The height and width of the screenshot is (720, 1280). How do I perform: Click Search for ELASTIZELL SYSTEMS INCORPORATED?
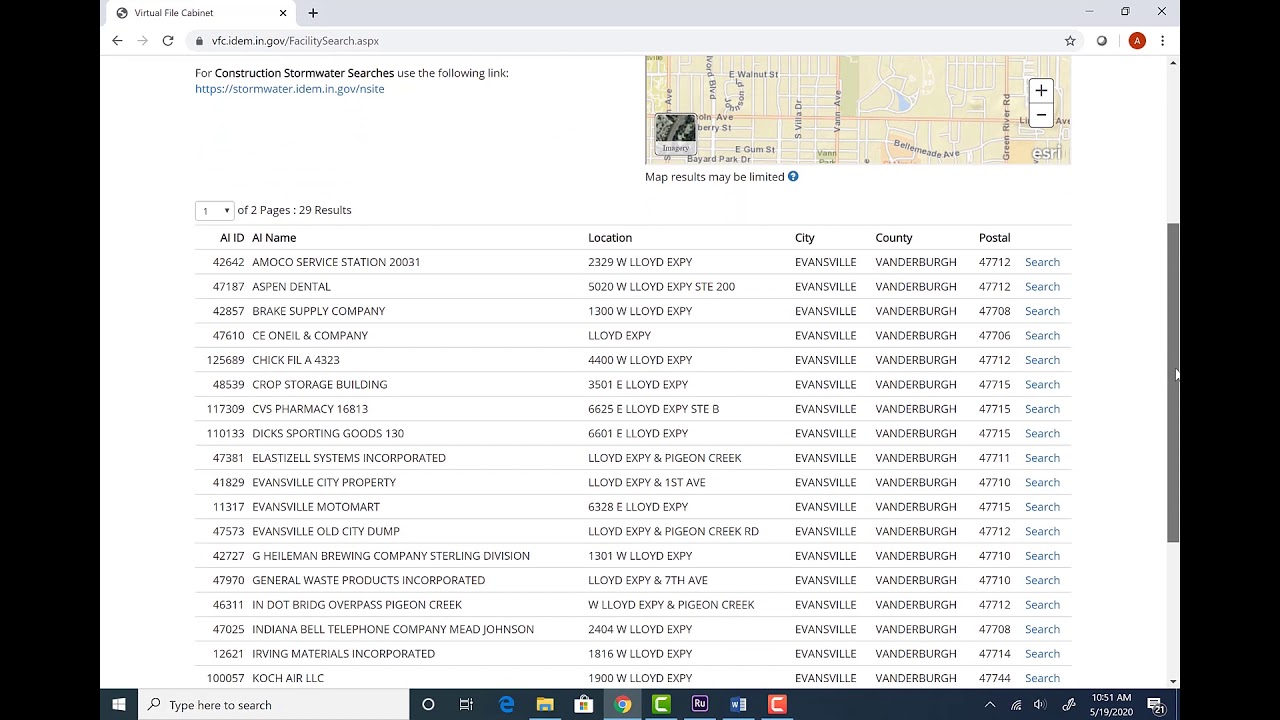coord(1042,458)
